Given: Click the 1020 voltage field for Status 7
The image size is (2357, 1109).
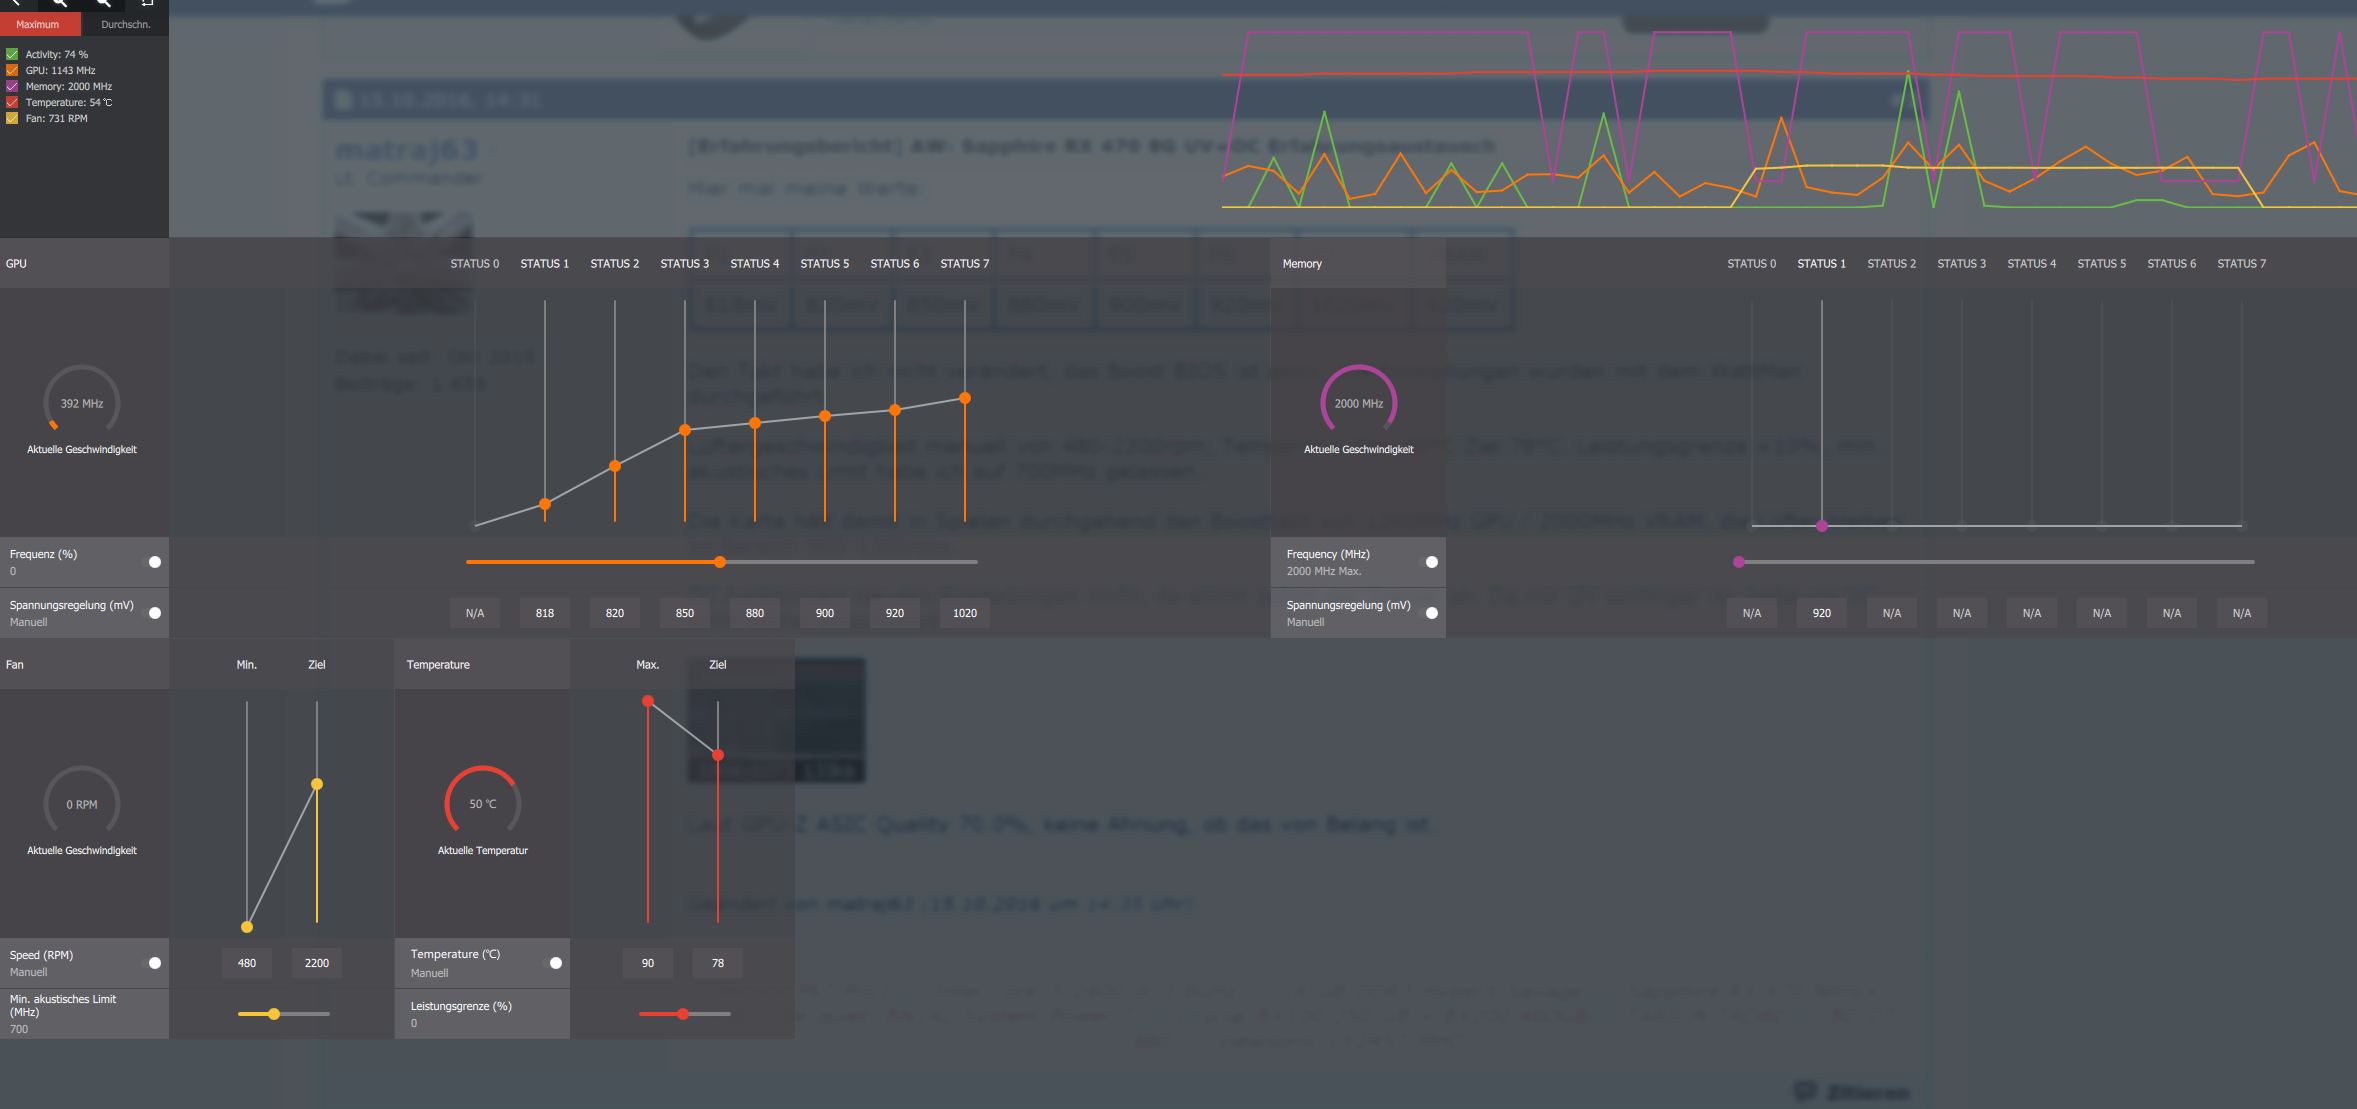Looking at the screenshot, I should 964,613.
